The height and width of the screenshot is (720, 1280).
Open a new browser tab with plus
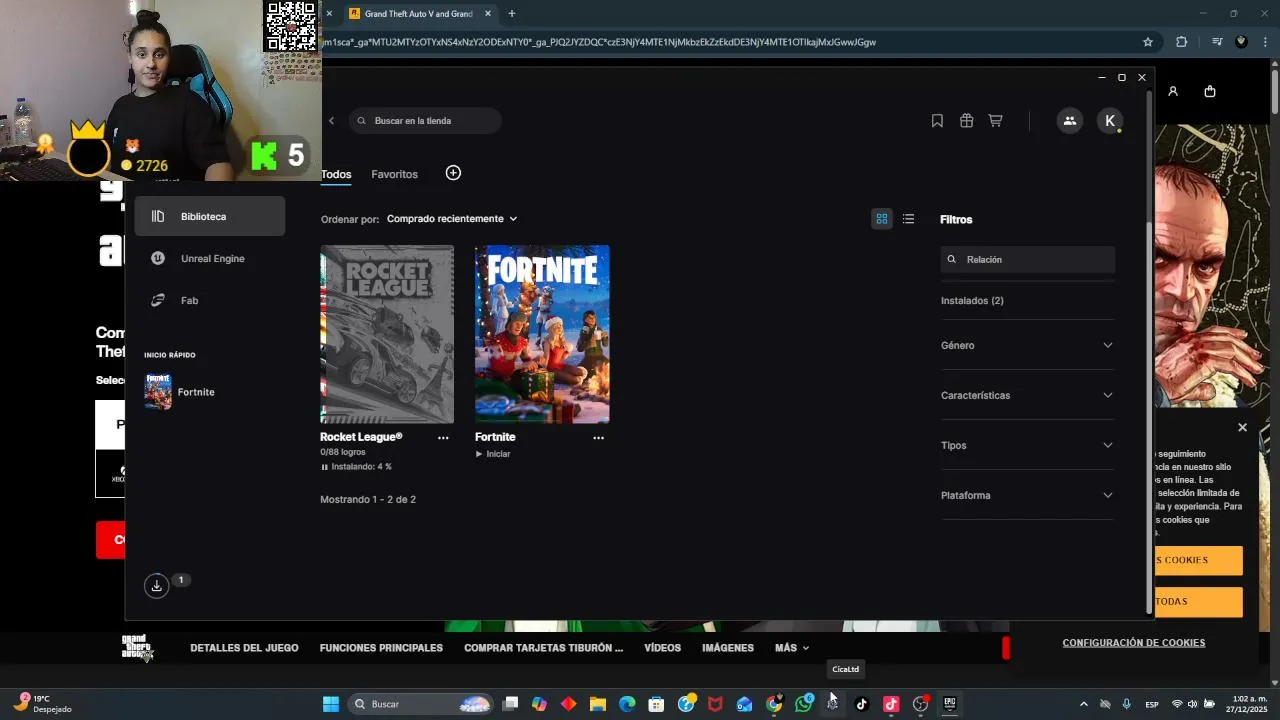(x=512, y=14)
